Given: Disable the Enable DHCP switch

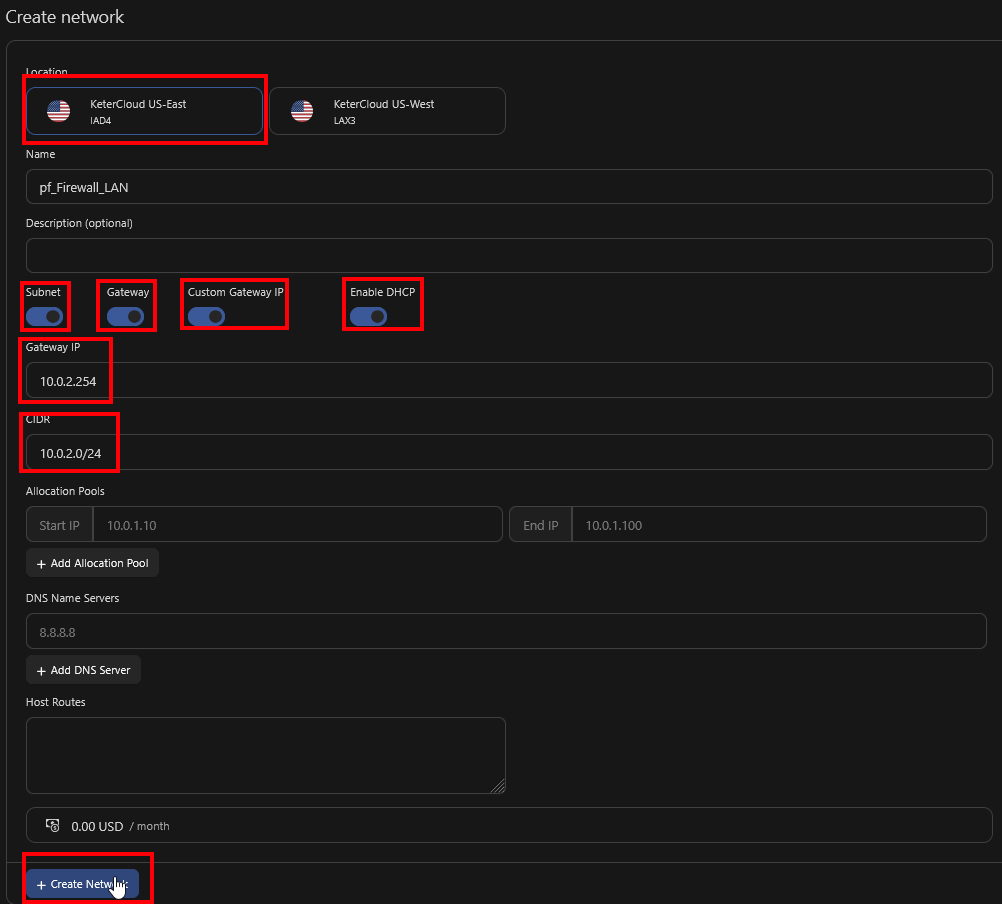Looking at the screenshot, I should coord(368,315).
